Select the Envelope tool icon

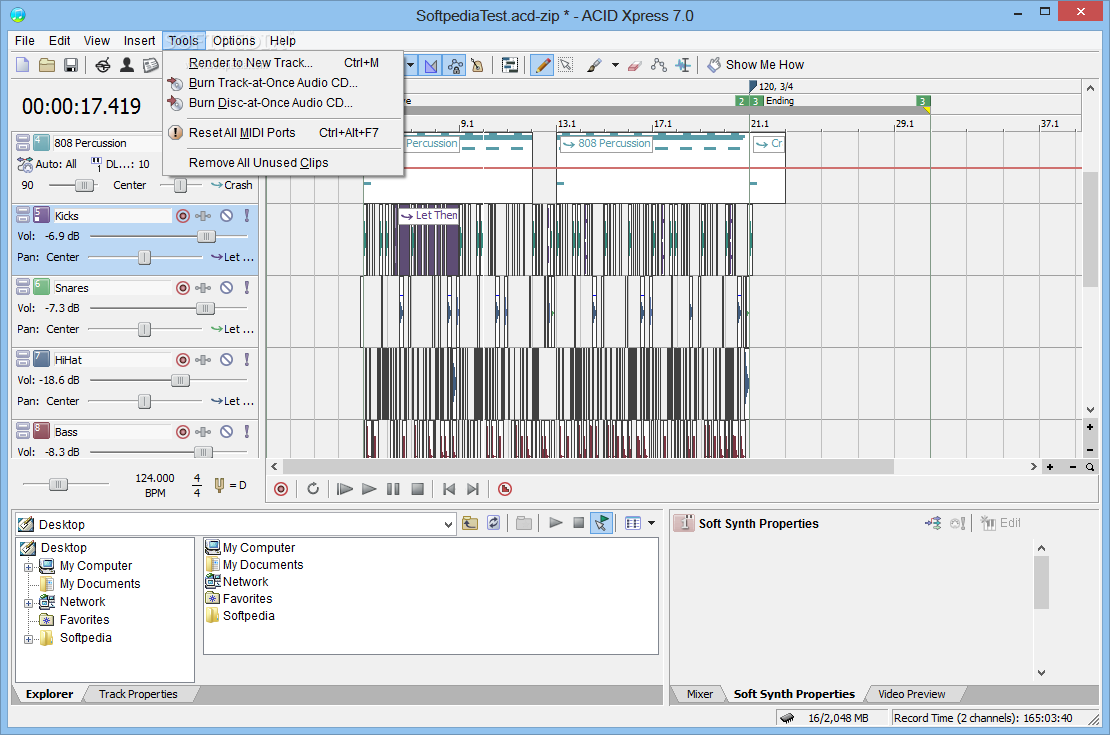tap(659, 65)
